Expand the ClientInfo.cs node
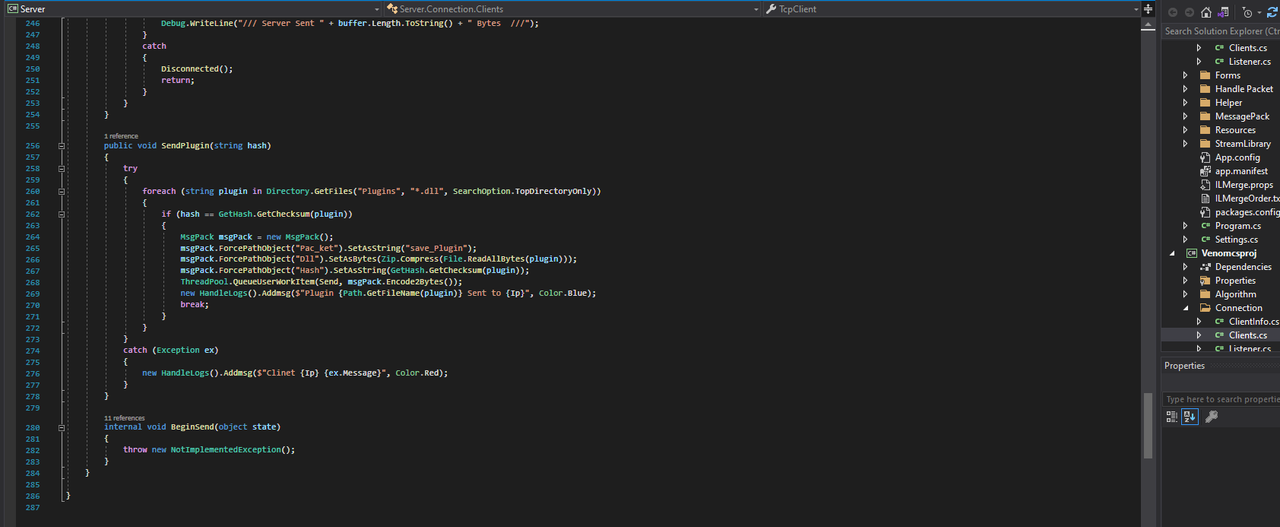Screen dimensions: 1280x527 [1199, 322]
